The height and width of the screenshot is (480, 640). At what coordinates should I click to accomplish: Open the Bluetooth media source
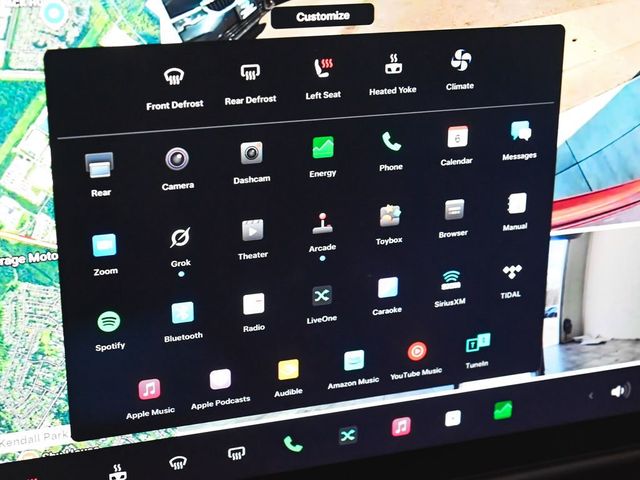click(x=182, y=313)
